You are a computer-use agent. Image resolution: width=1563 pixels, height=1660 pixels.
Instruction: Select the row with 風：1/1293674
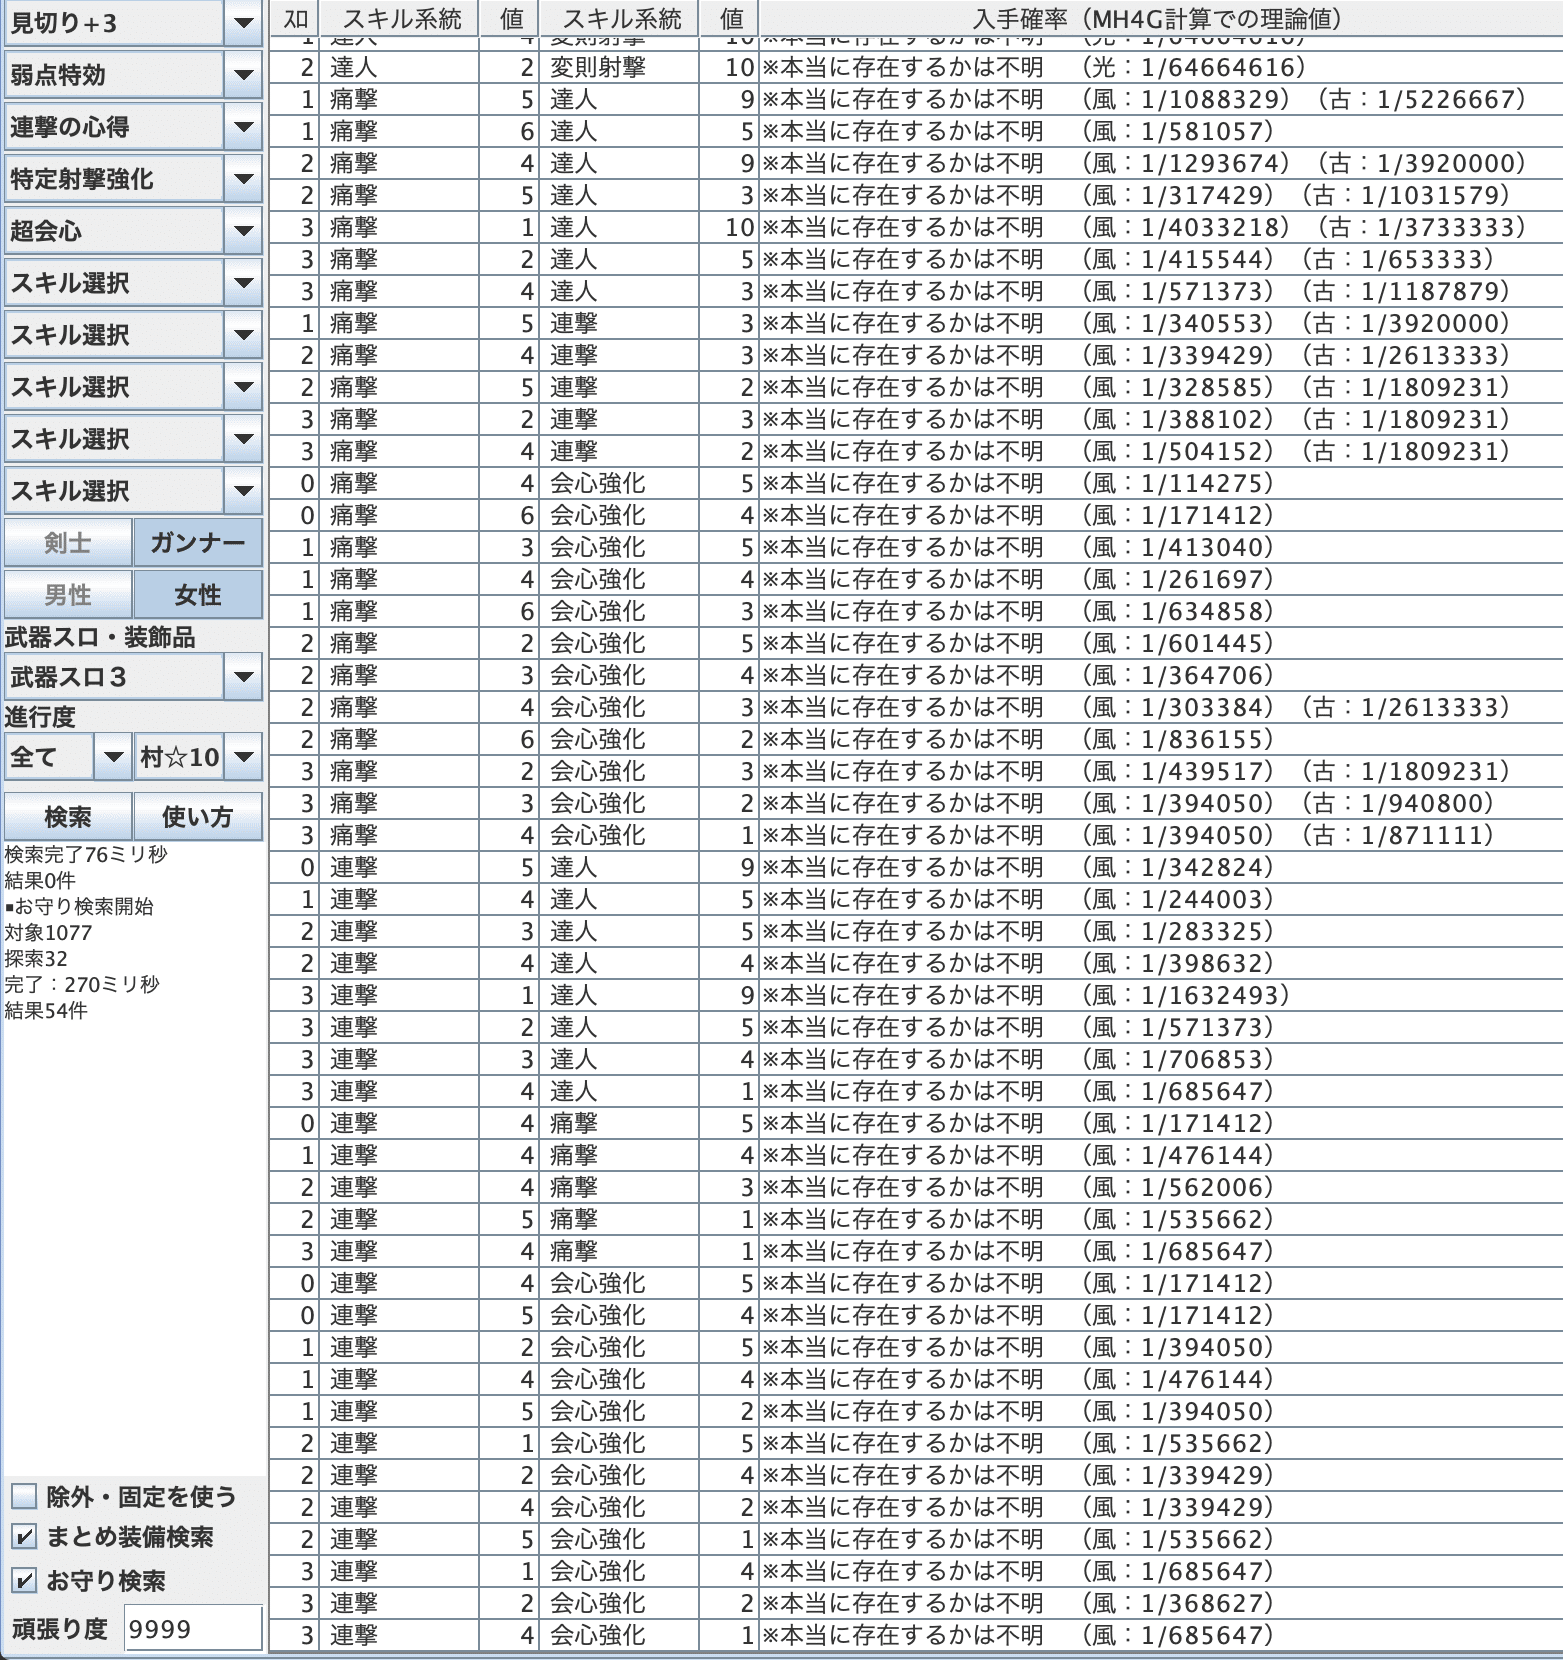[915, 163]
